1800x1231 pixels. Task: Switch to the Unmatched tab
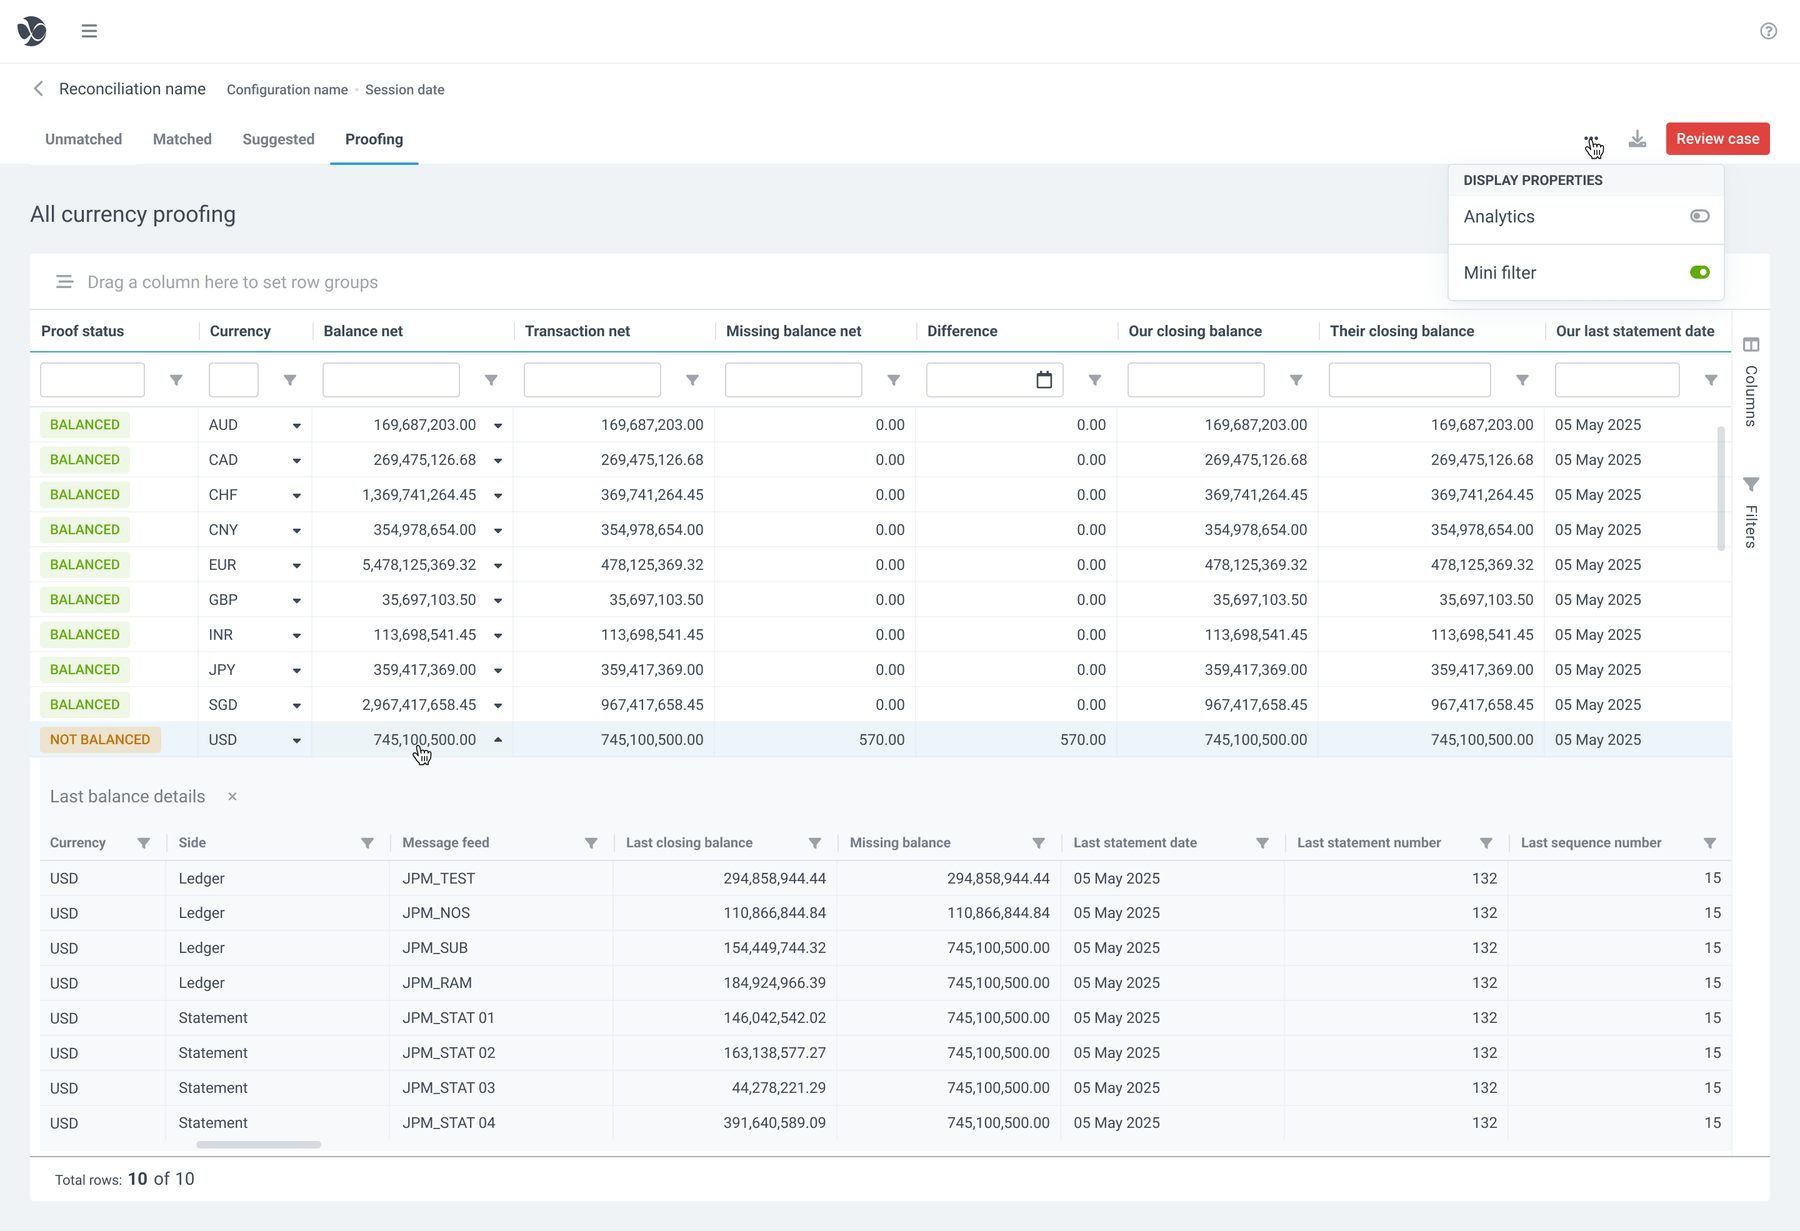pos(83,139)
